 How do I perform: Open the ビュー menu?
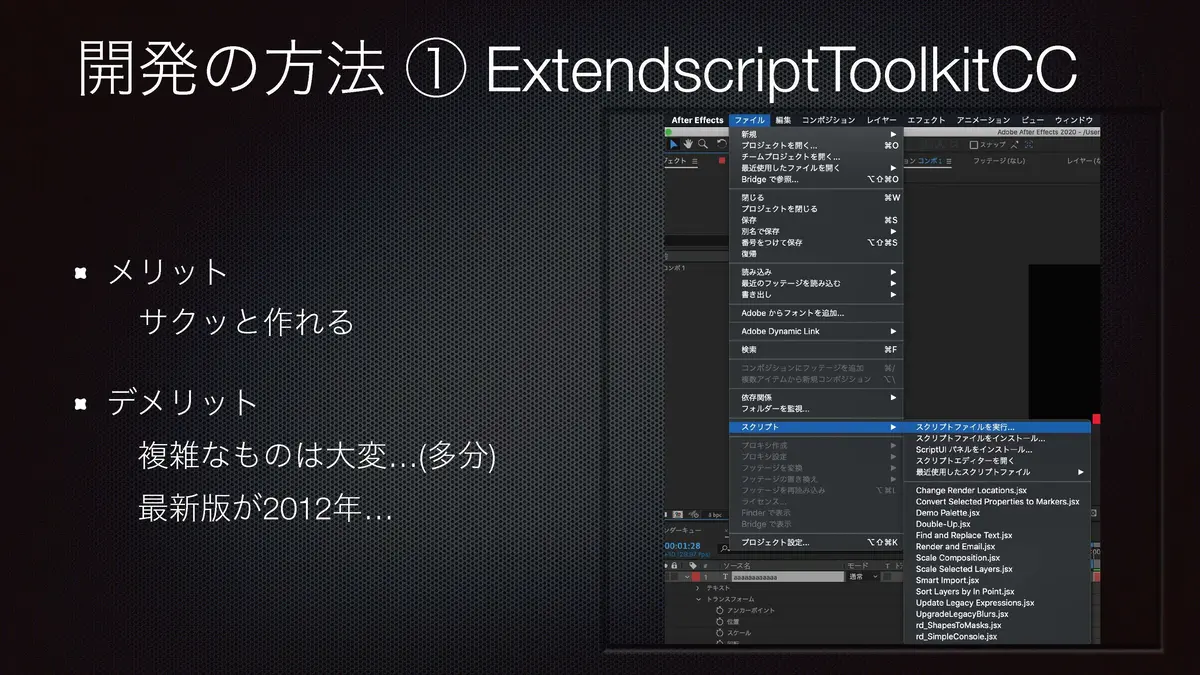coord(1033,120)
